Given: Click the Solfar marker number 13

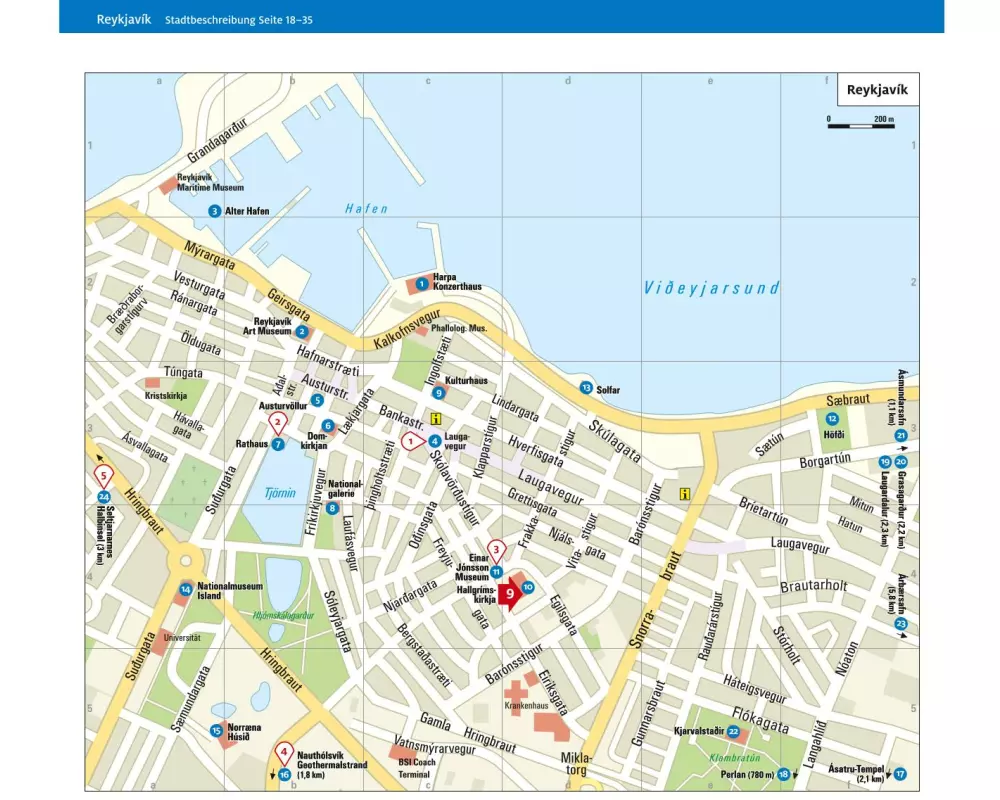Looking at the screenshot, I should (x=586, y=388).
